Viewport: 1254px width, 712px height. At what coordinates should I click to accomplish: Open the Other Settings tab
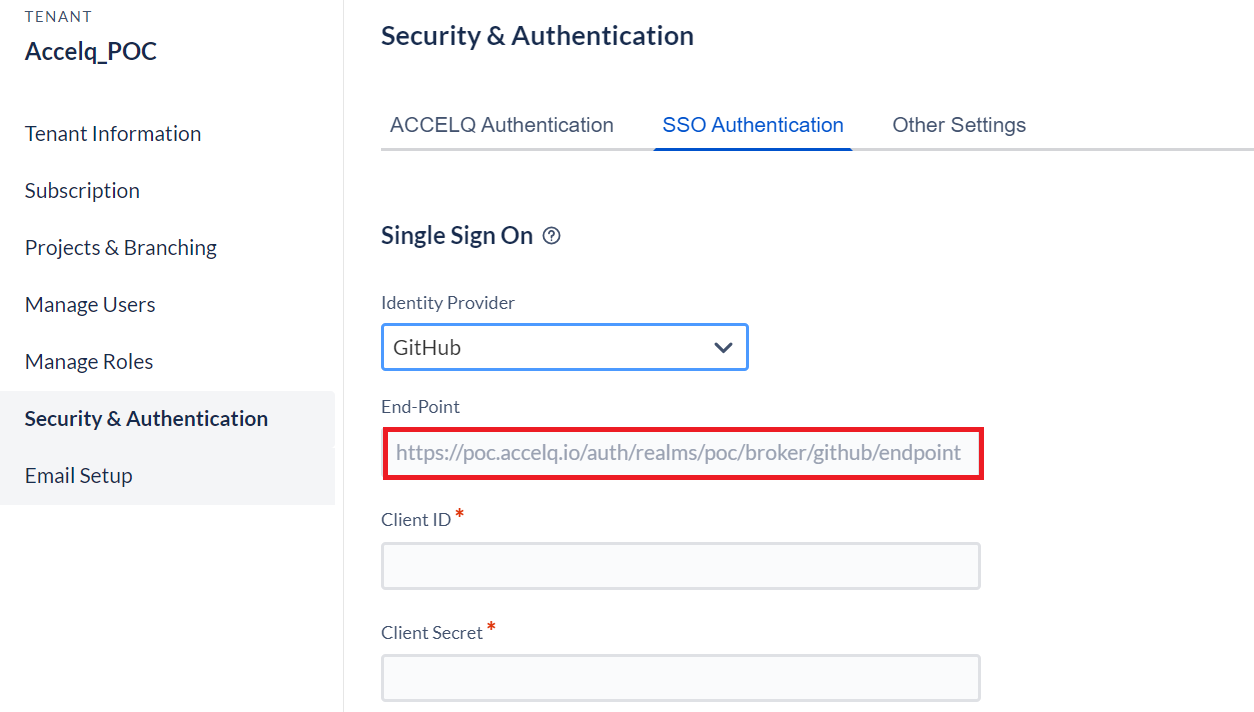pos(959,125)
